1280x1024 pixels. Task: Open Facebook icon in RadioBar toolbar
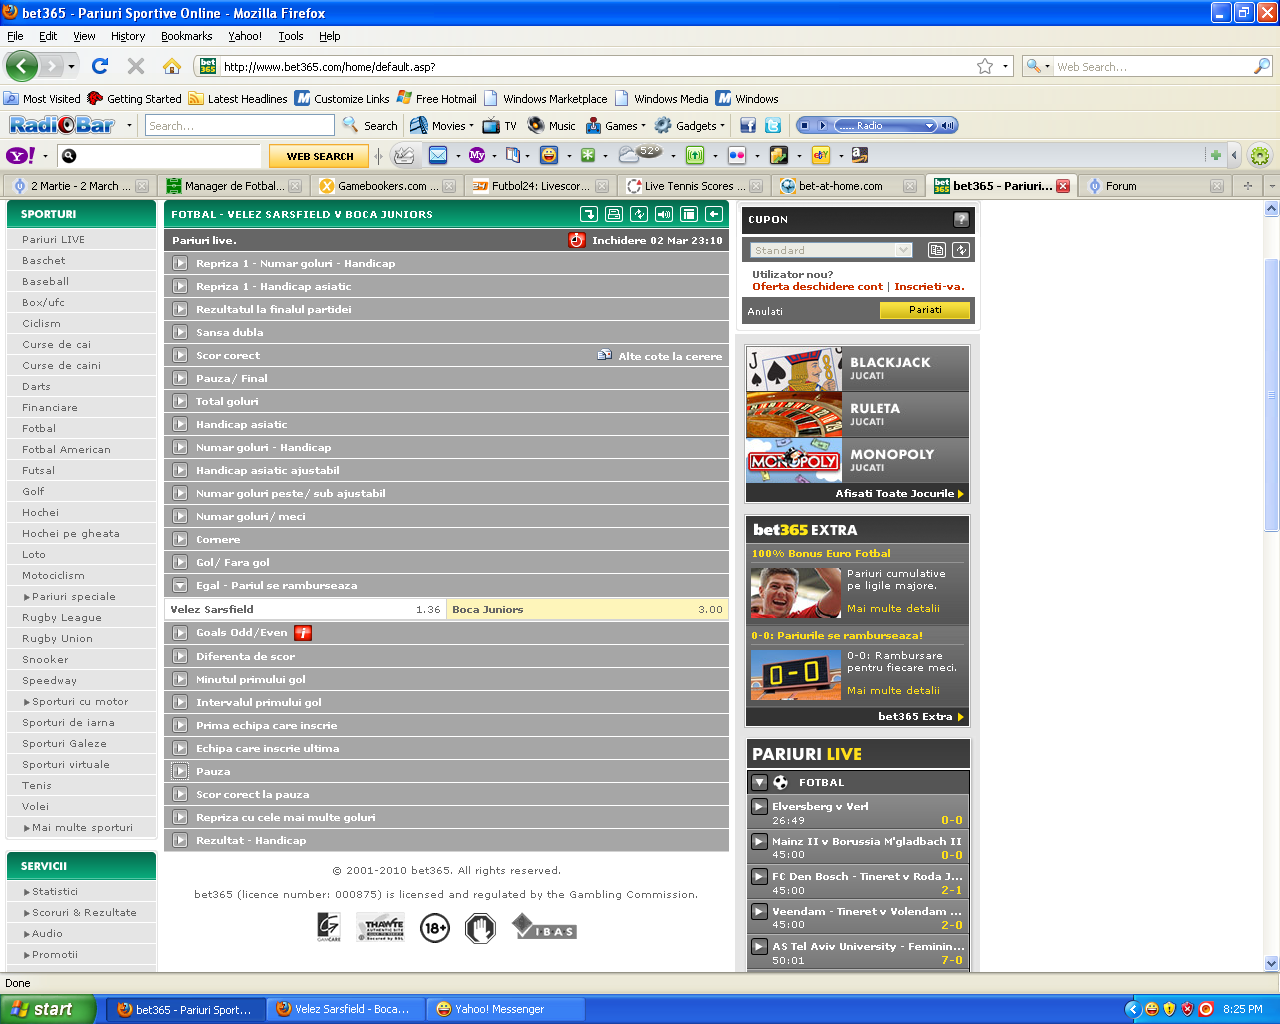pyautogui.click(x=748, y=125)
